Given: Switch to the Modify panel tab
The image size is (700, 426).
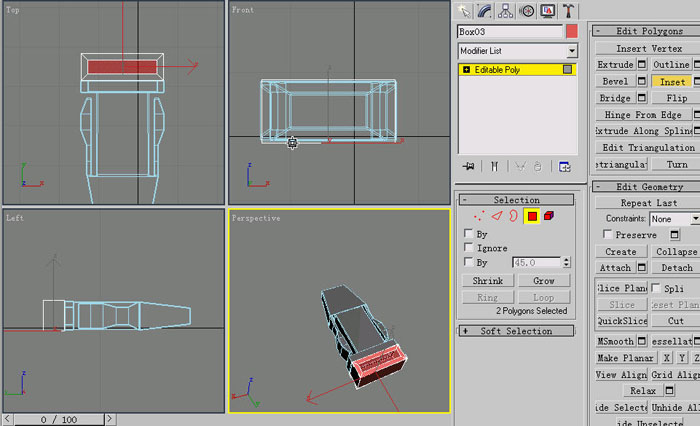Looking at the screenshot, I should click(484, 11).
